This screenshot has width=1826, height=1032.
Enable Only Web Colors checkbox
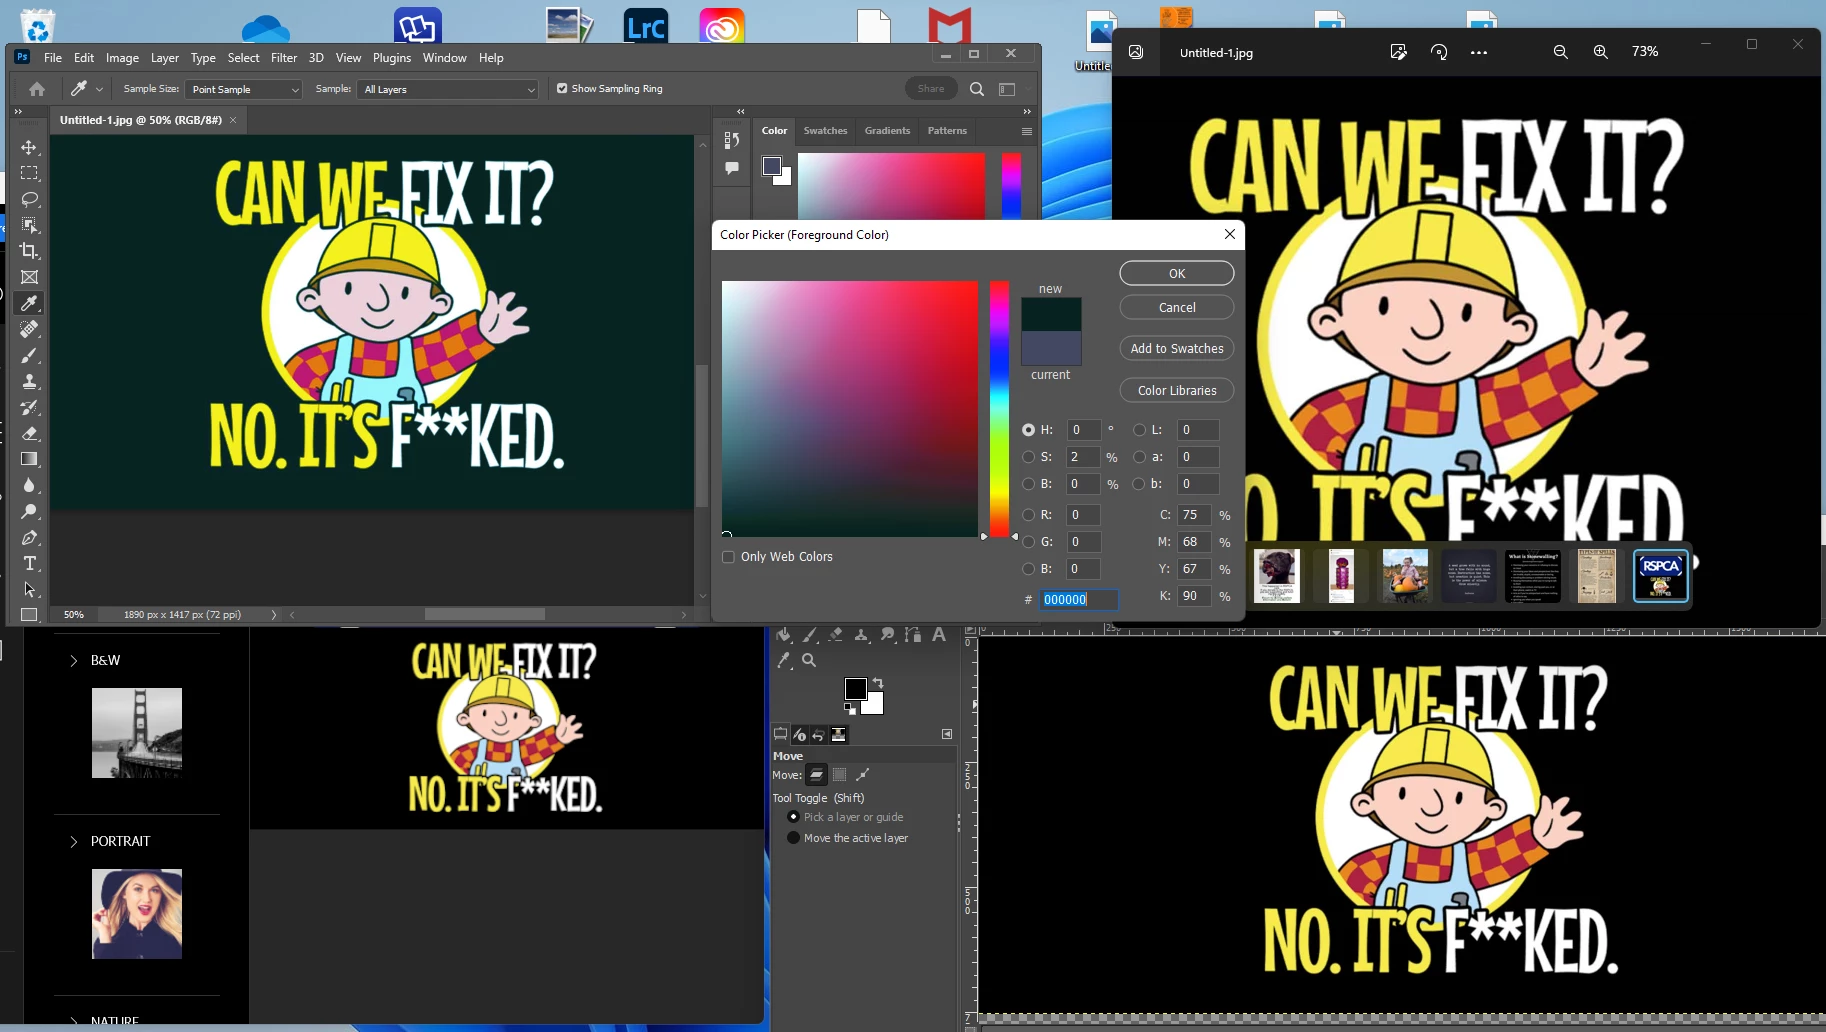[x=728, y=557]
